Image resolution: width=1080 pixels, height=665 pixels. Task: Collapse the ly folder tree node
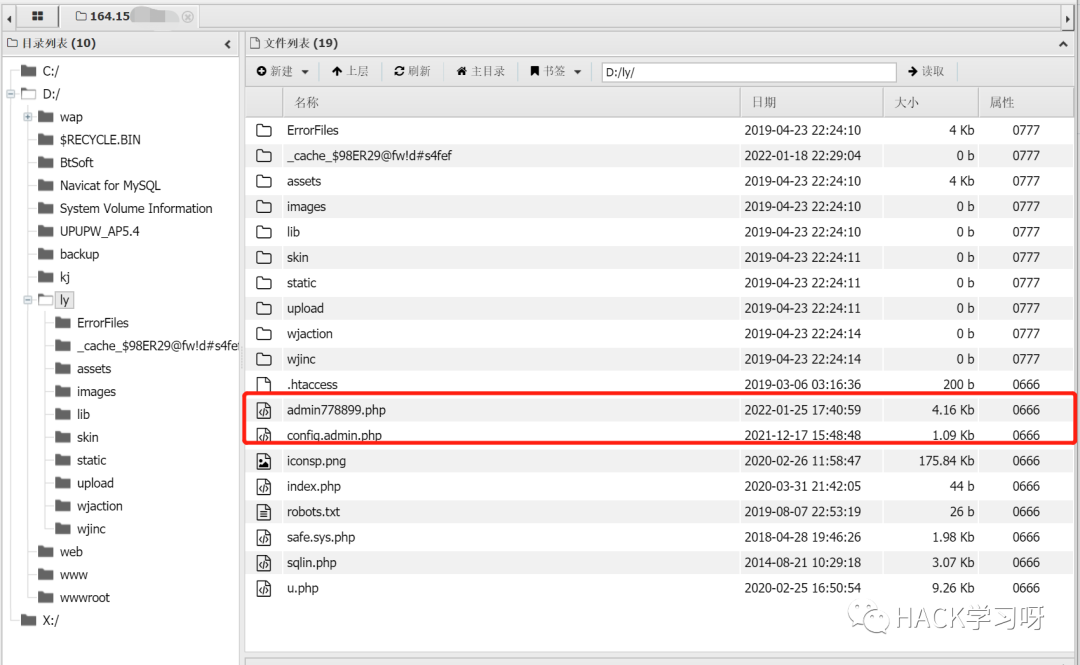[x=28, y=300]
